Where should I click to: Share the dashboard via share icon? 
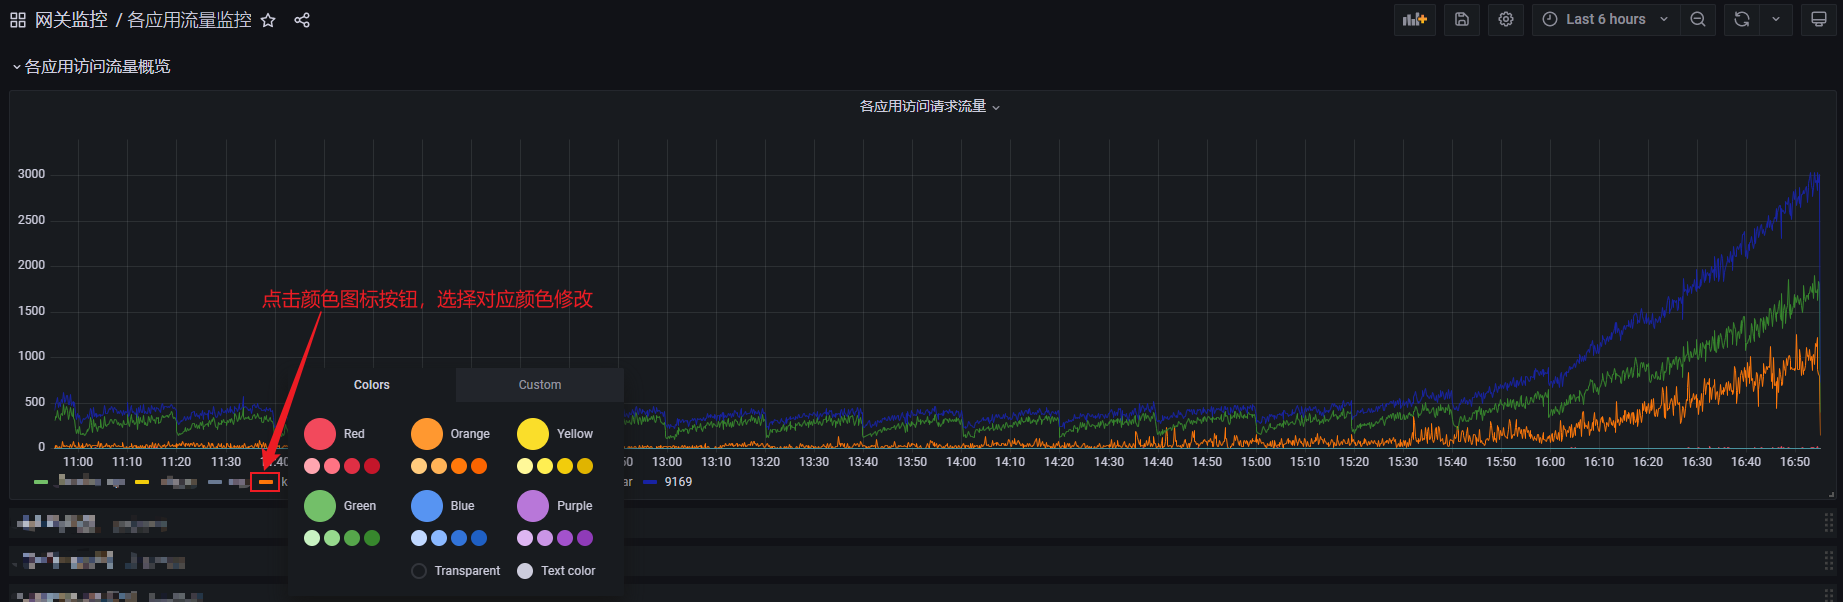(x=302, y=20)
